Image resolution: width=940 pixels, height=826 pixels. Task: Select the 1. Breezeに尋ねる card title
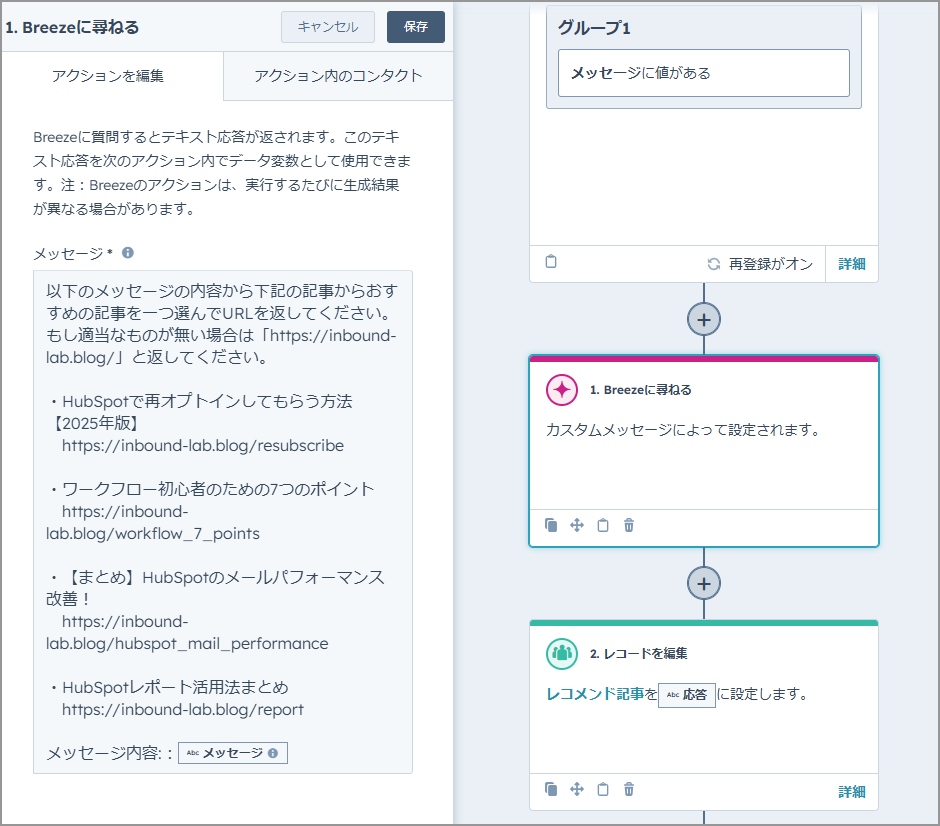(x=640, y=390)
